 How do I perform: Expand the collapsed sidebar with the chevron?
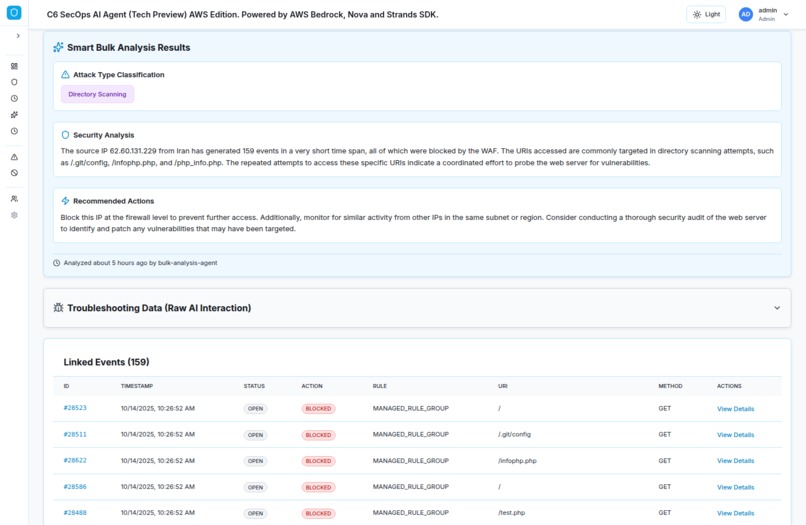(x=18, y=35)
